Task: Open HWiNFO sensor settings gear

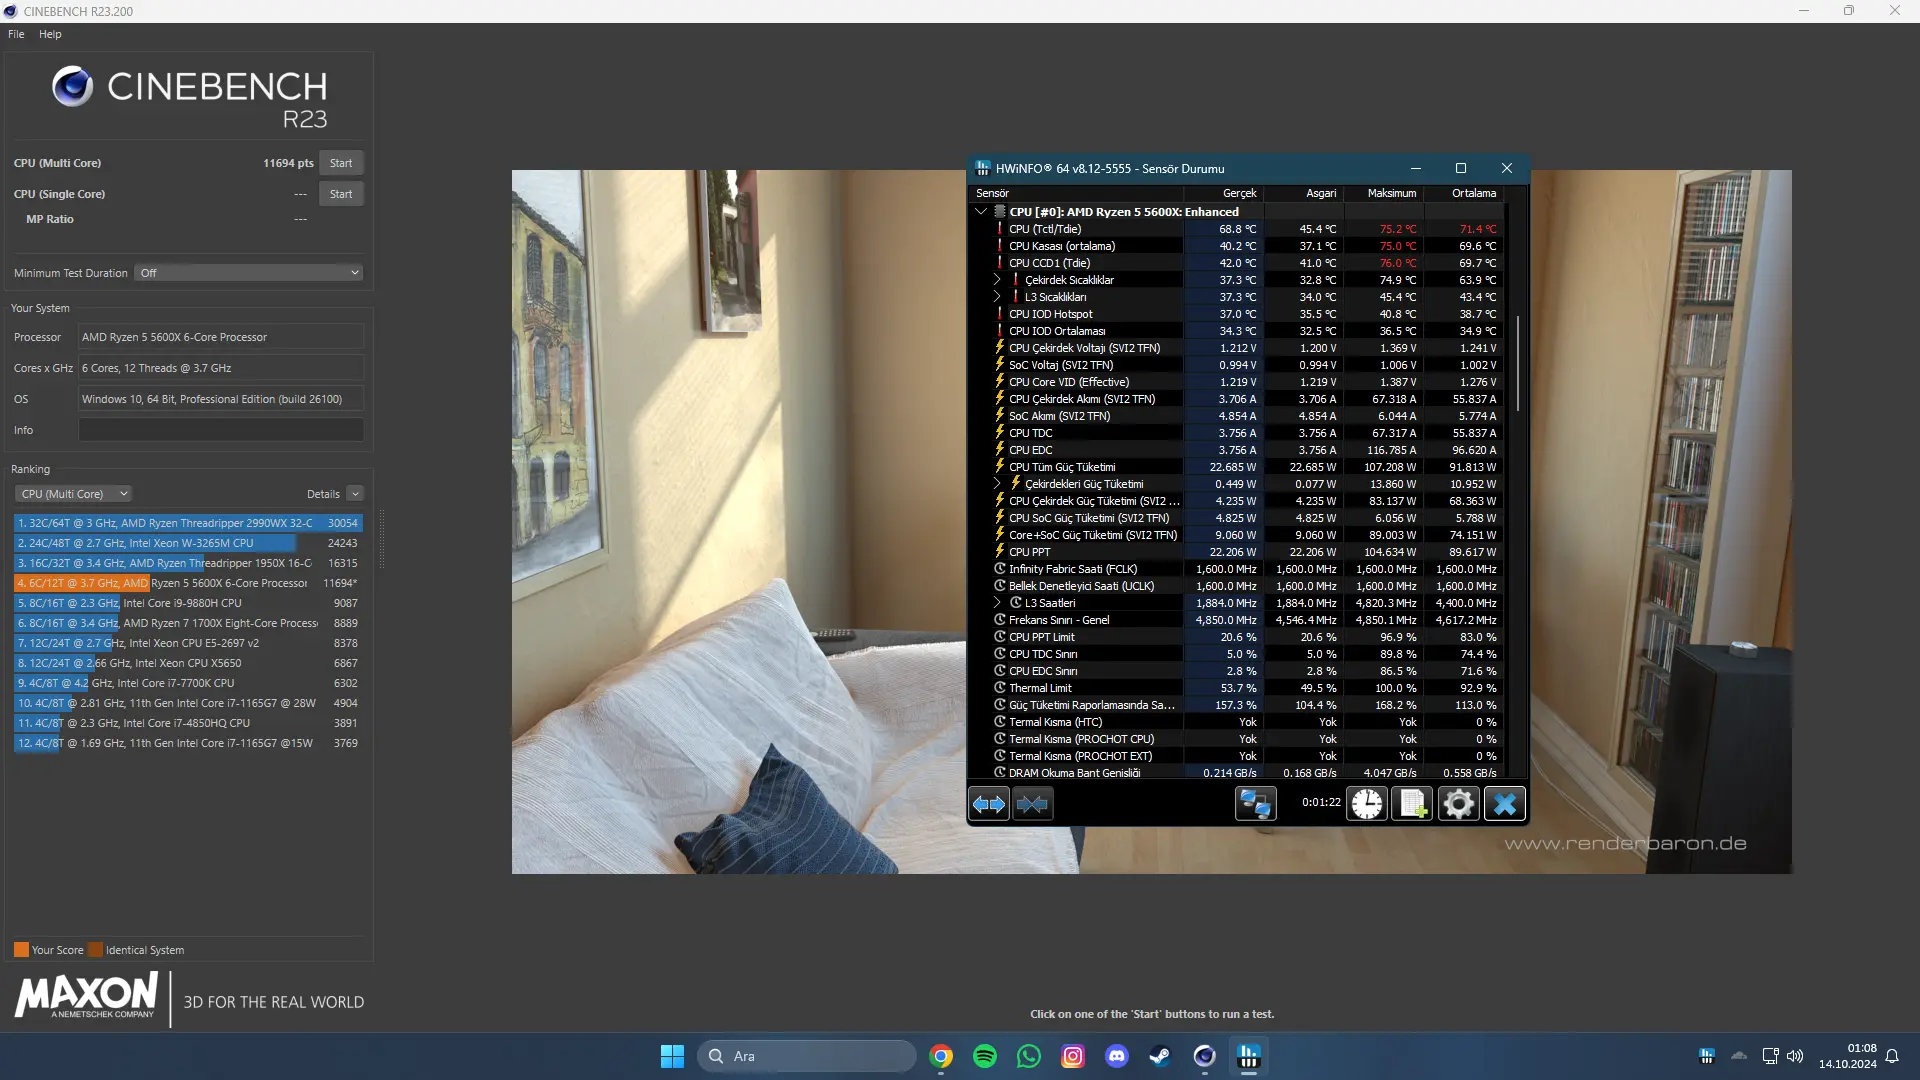Action: 1459,804
